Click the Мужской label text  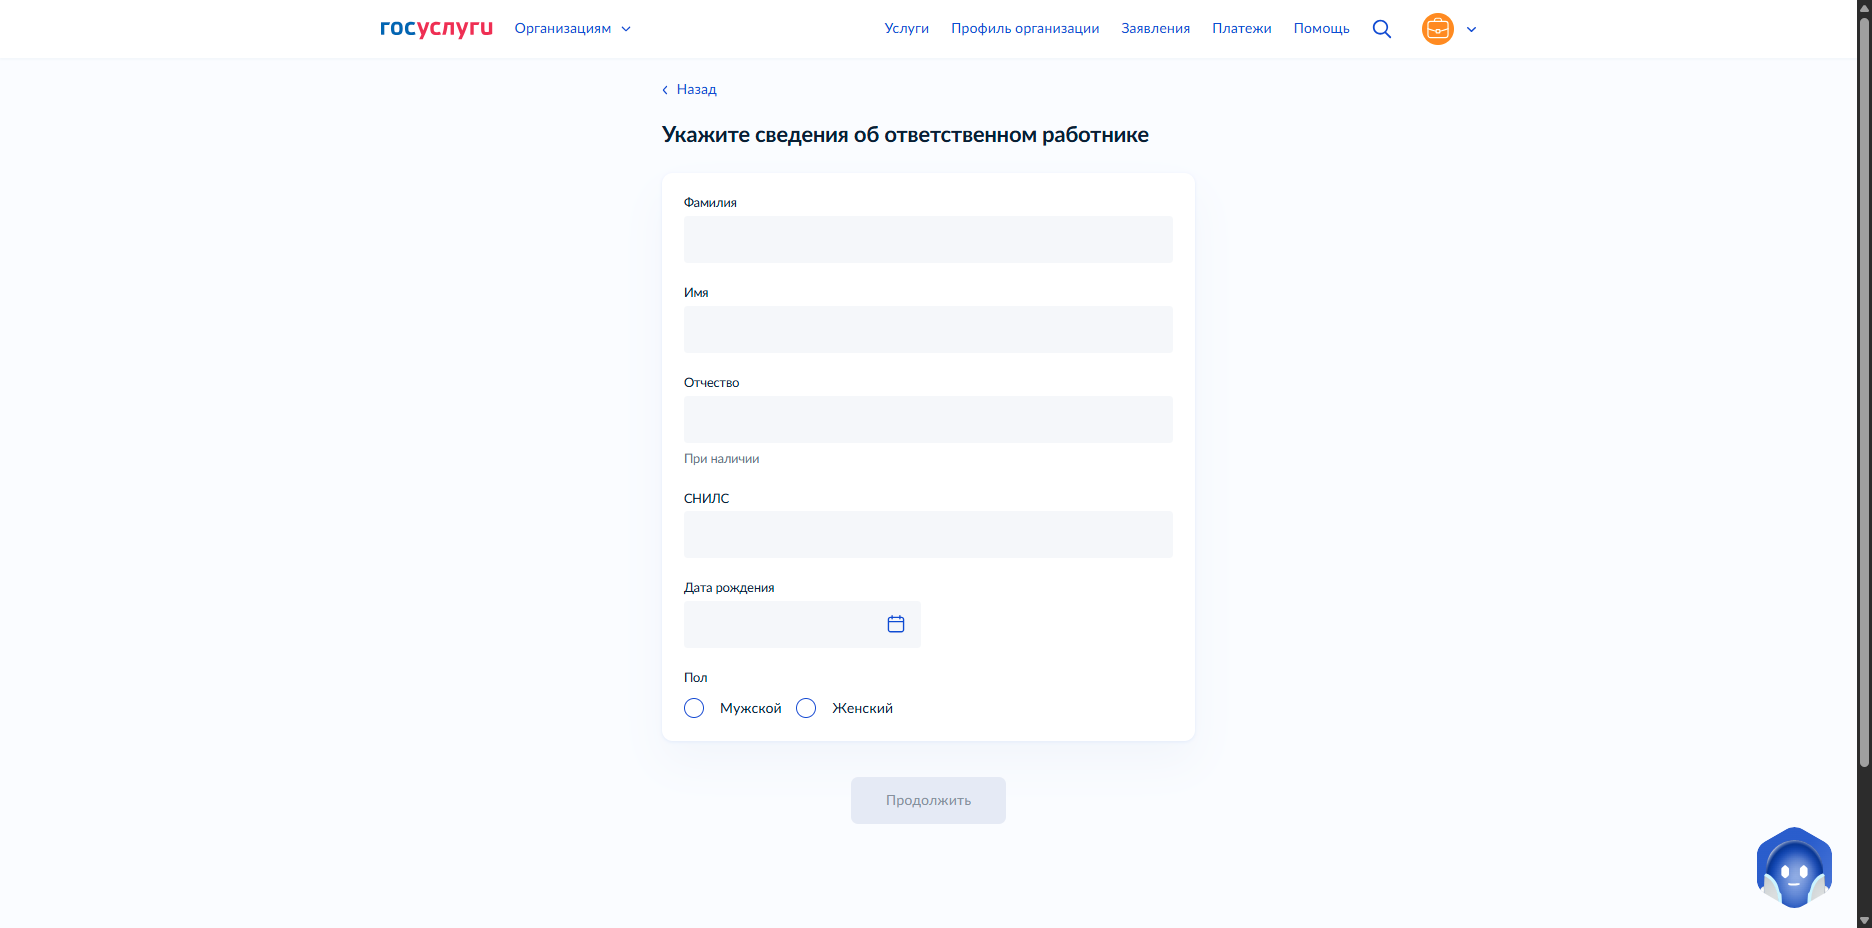751,708
